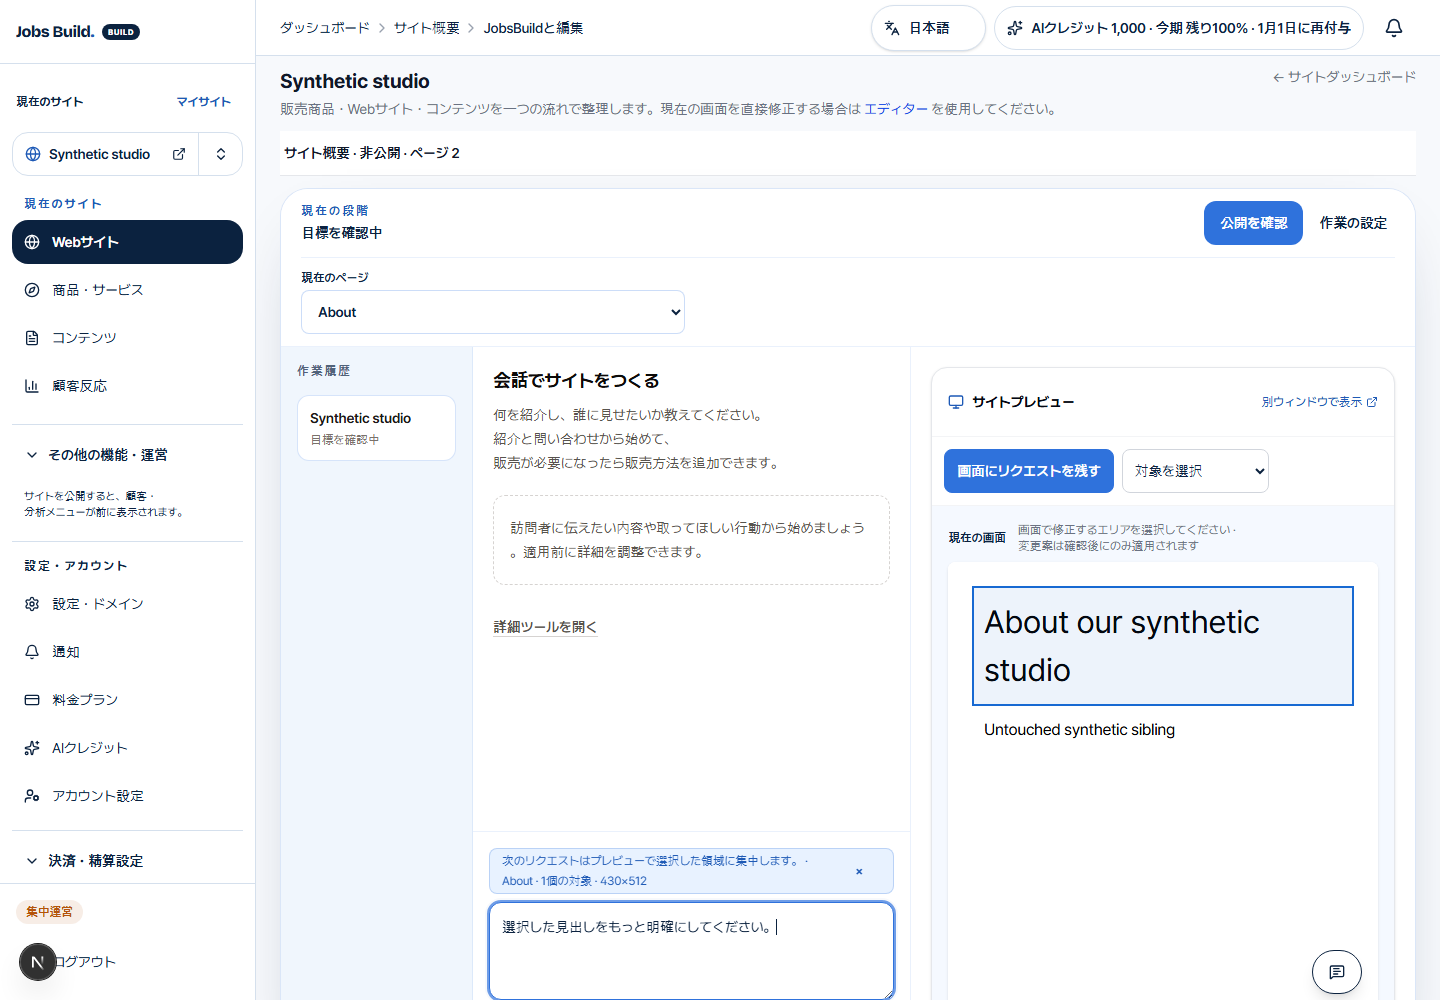Open Synthetic studio in external window icon

(179, 154)
